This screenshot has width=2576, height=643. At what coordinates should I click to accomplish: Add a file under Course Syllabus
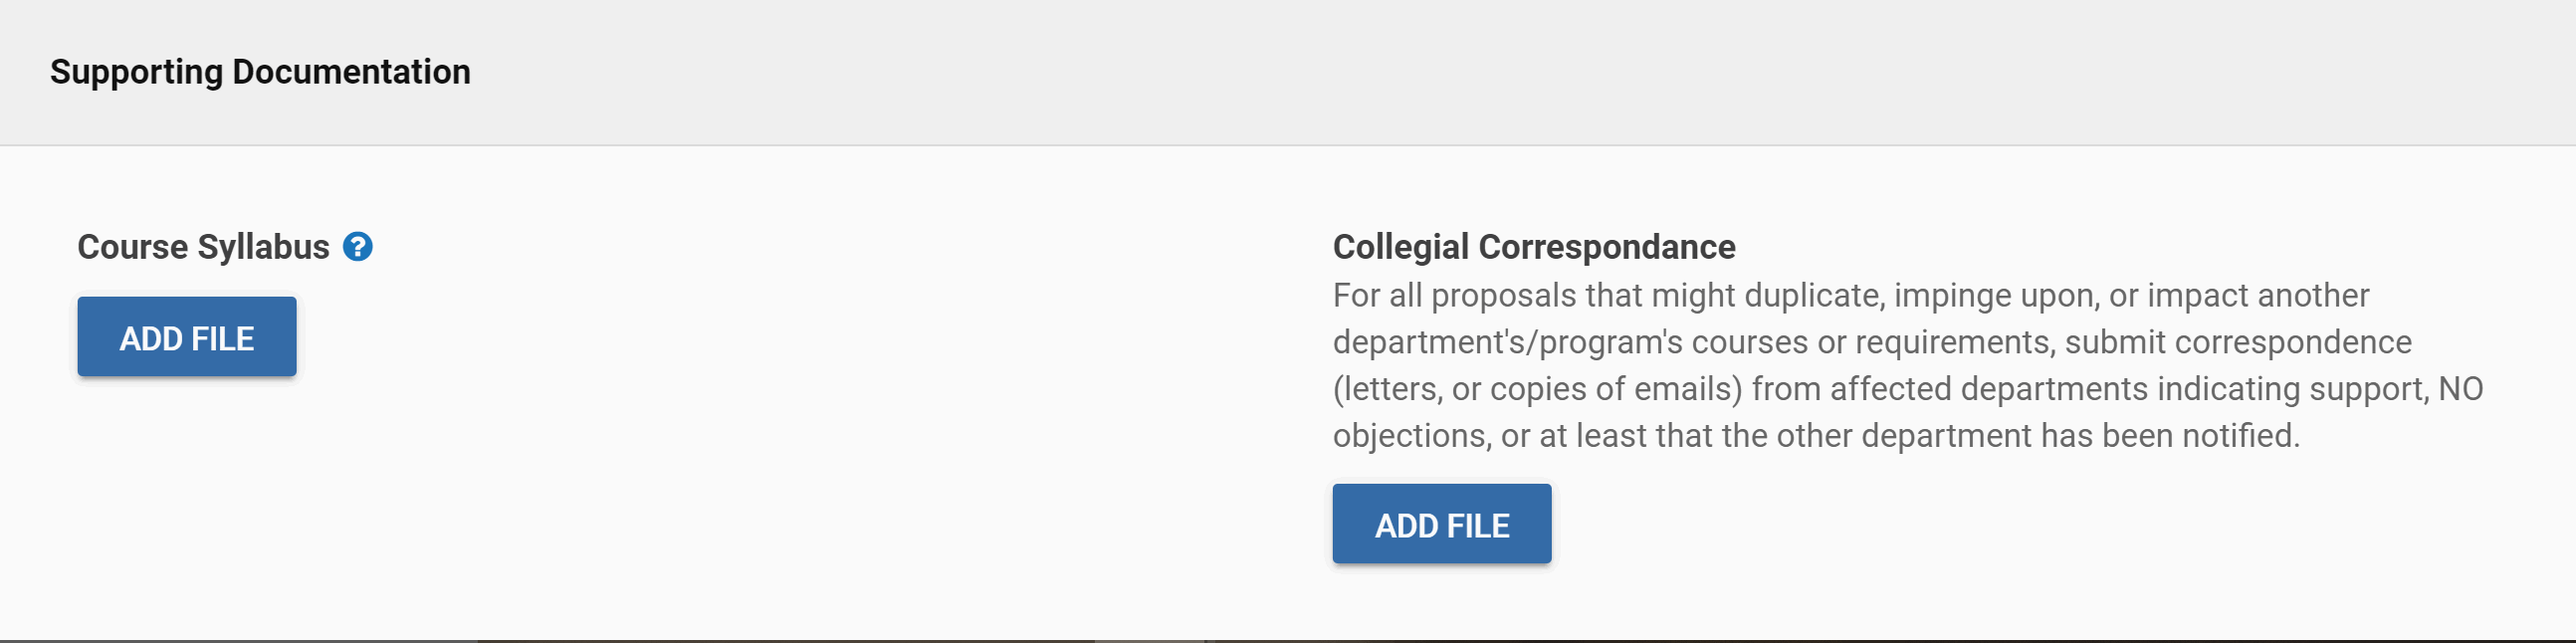187,337
